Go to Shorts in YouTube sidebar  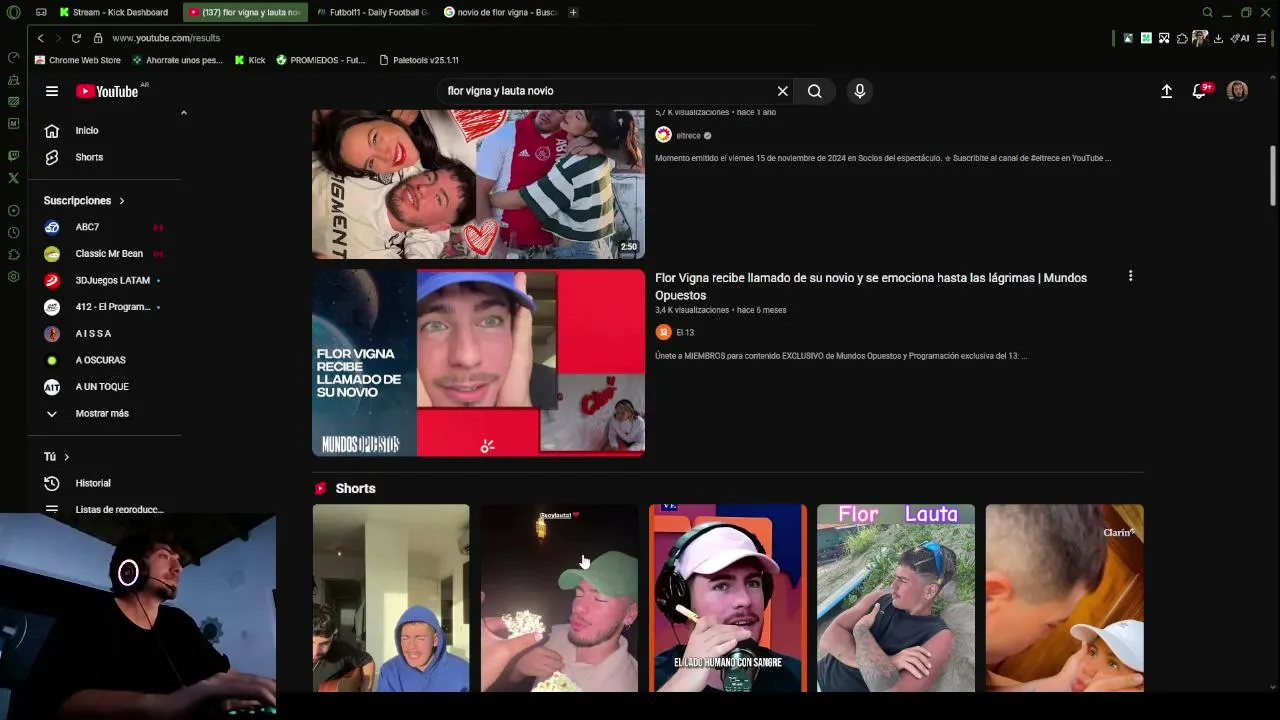(x=105, y=157)
